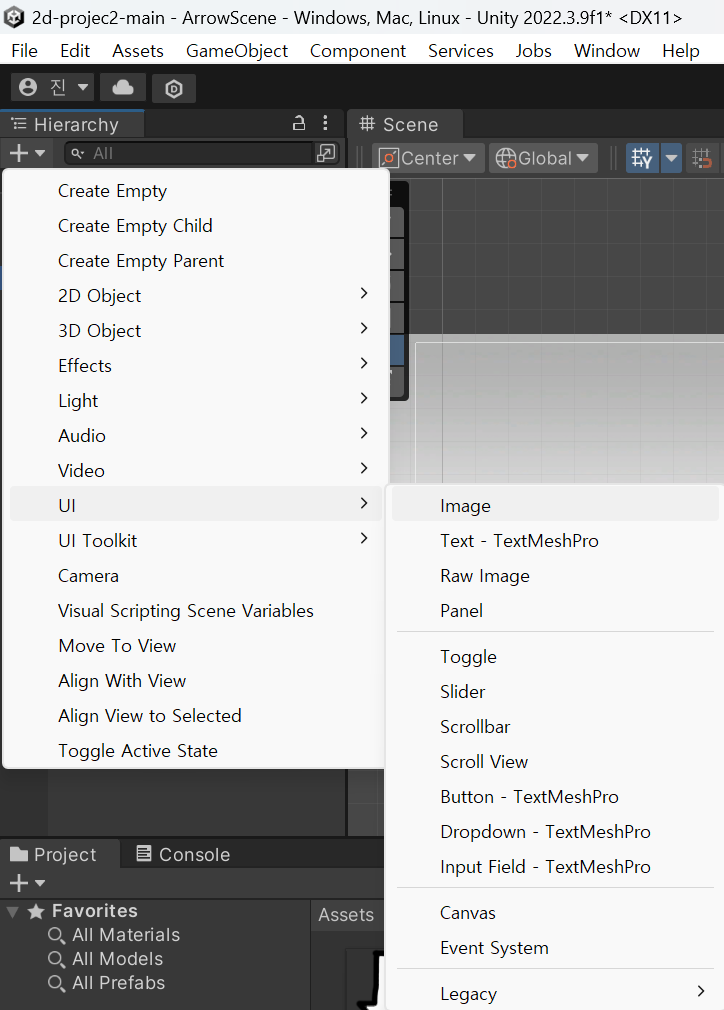Screen dimensions: 724x1010
Task: Switch to the Hierarchy tab
Action: coord(72,124)
